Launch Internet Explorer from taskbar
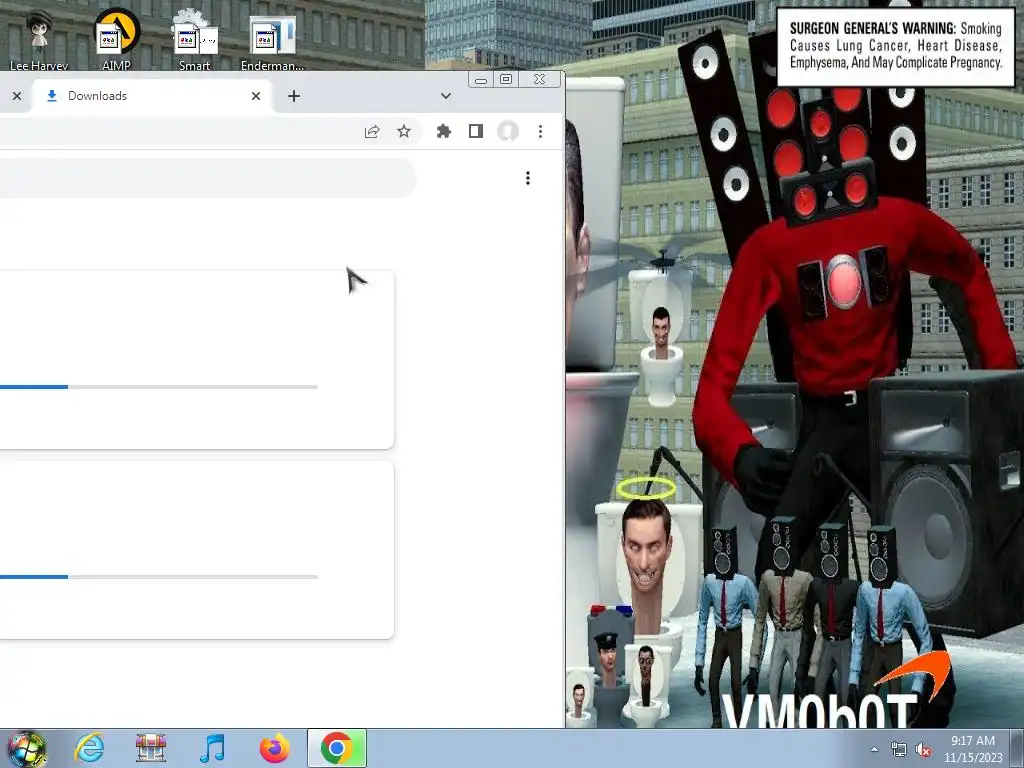 [x=89, y=748]
